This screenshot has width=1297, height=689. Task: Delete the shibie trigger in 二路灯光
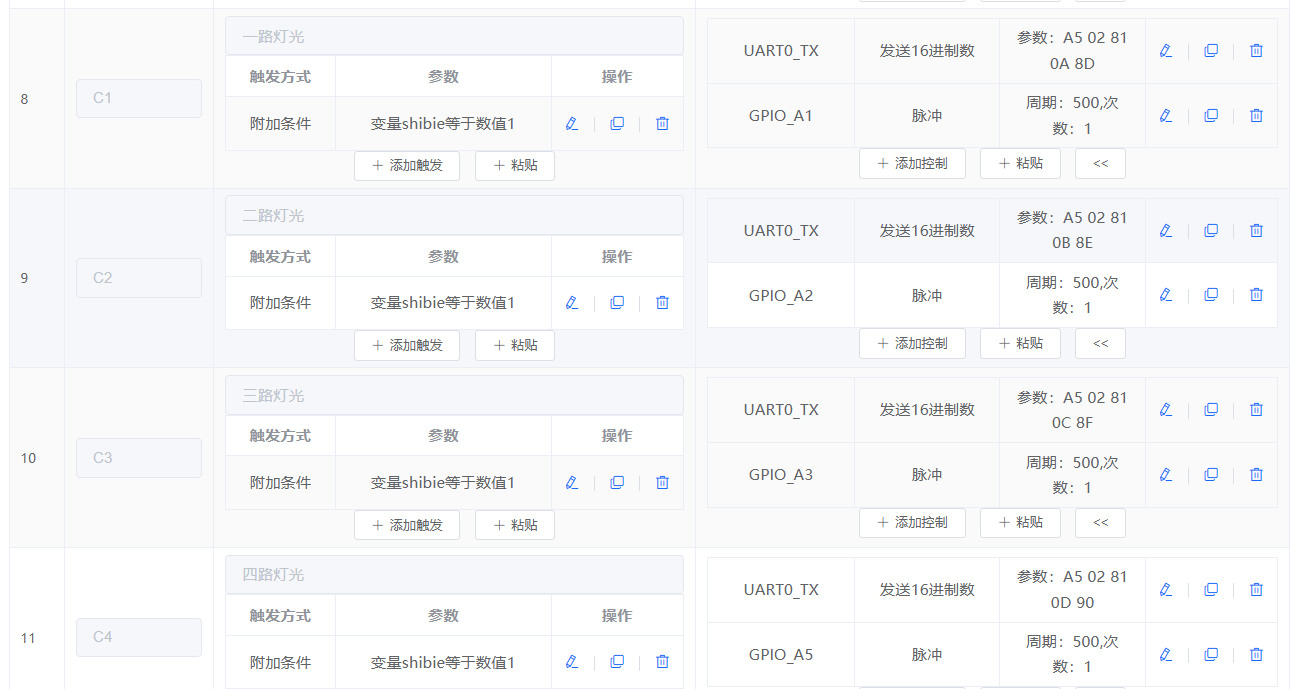(x=661, y=302)
